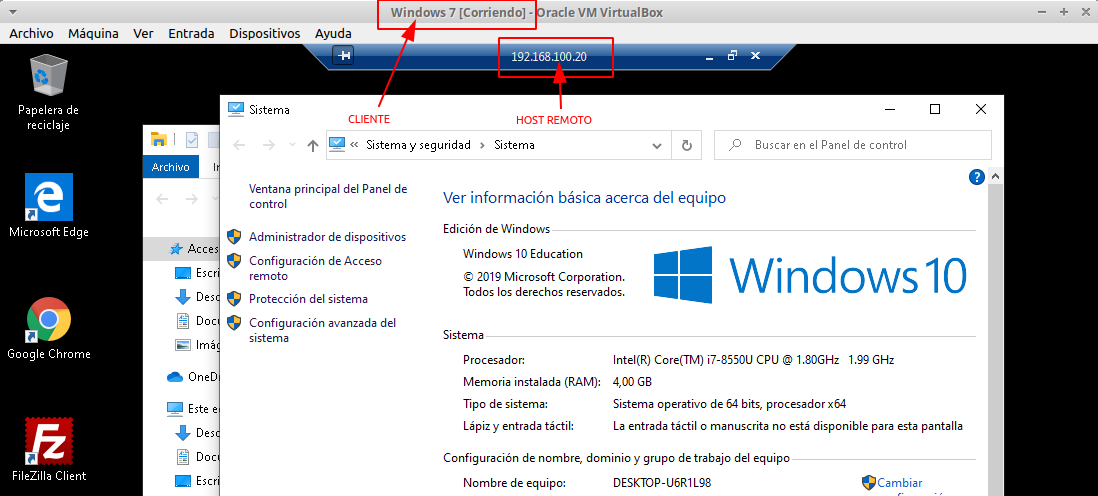Expand the address bar history dropdown
The image size is (1098, 496).
[657, 146]
